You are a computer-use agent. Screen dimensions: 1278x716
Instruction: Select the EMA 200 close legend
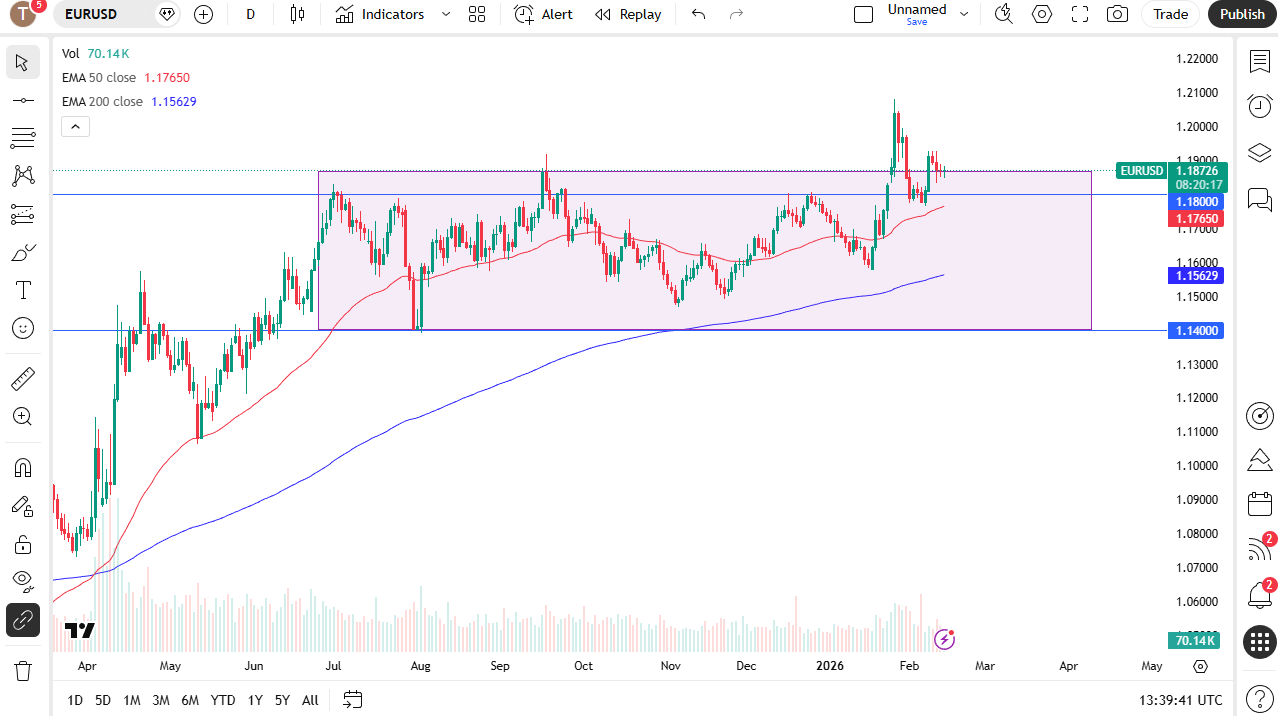pyautogui.click(x=102, y=101)
